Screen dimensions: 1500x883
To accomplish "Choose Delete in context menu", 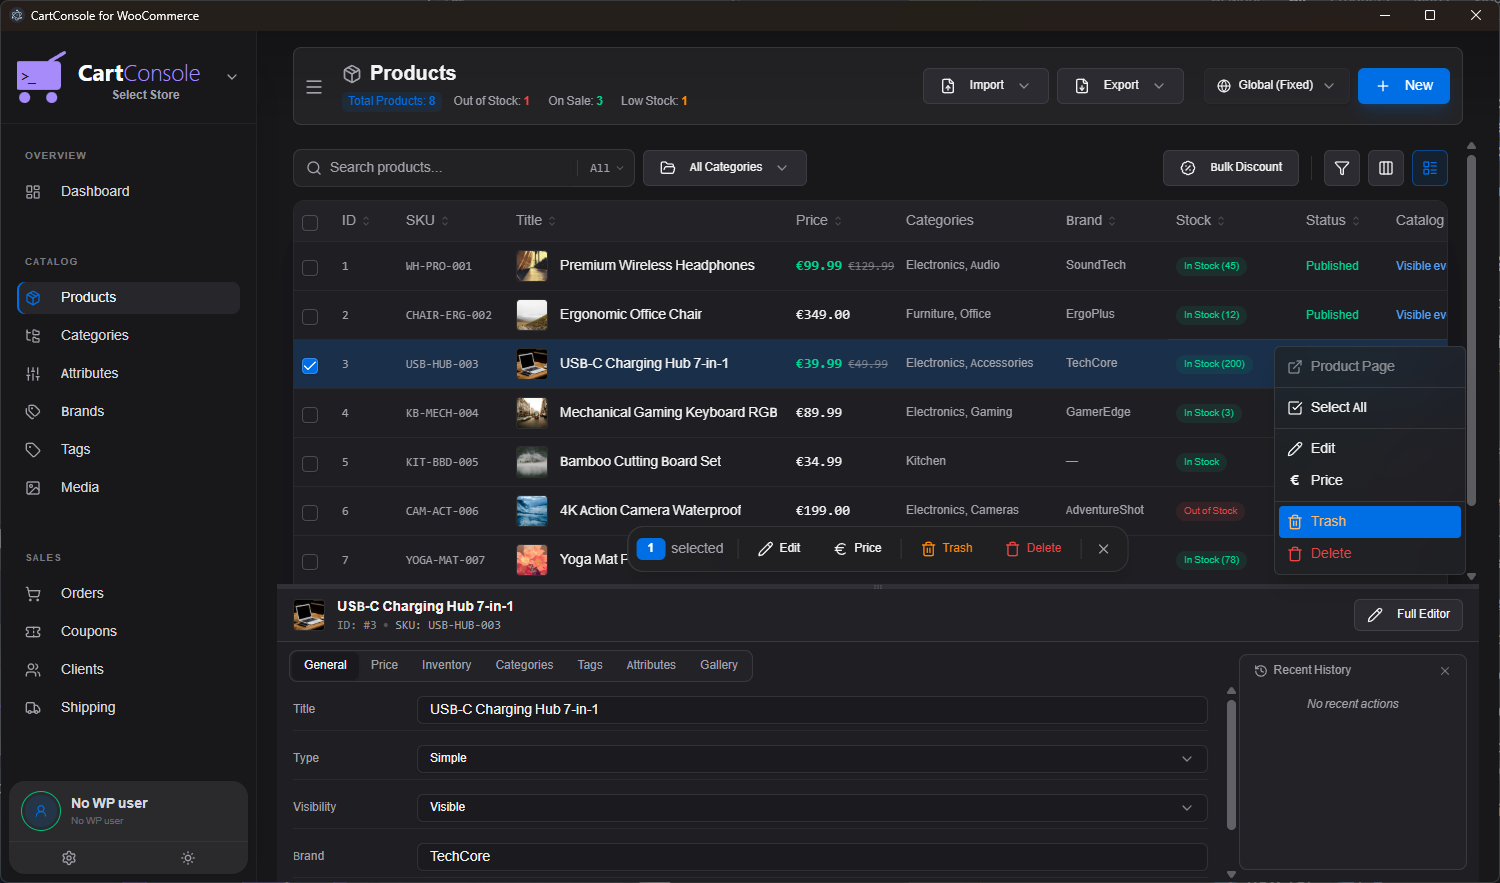I will point(1369,553).
